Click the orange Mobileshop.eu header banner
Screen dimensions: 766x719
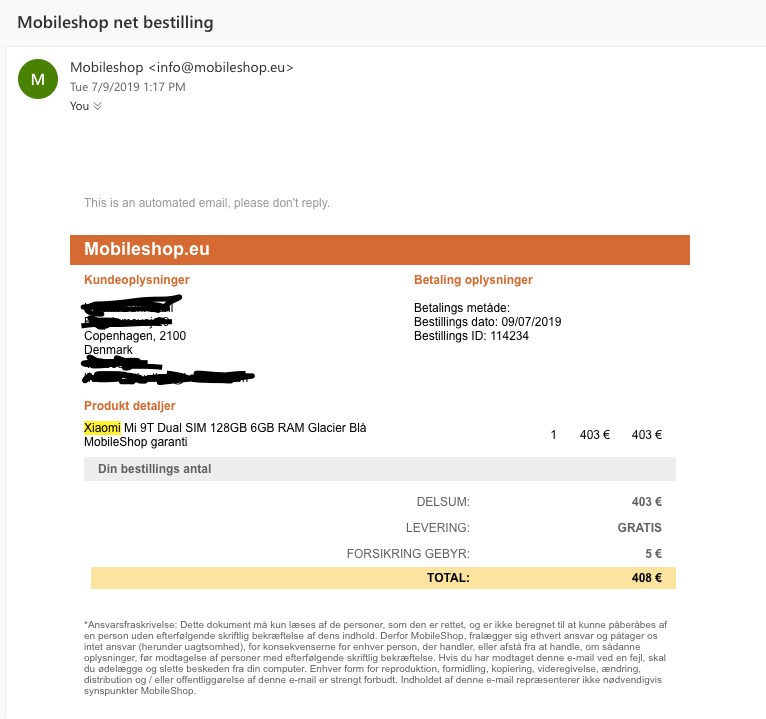pos(380,250)
